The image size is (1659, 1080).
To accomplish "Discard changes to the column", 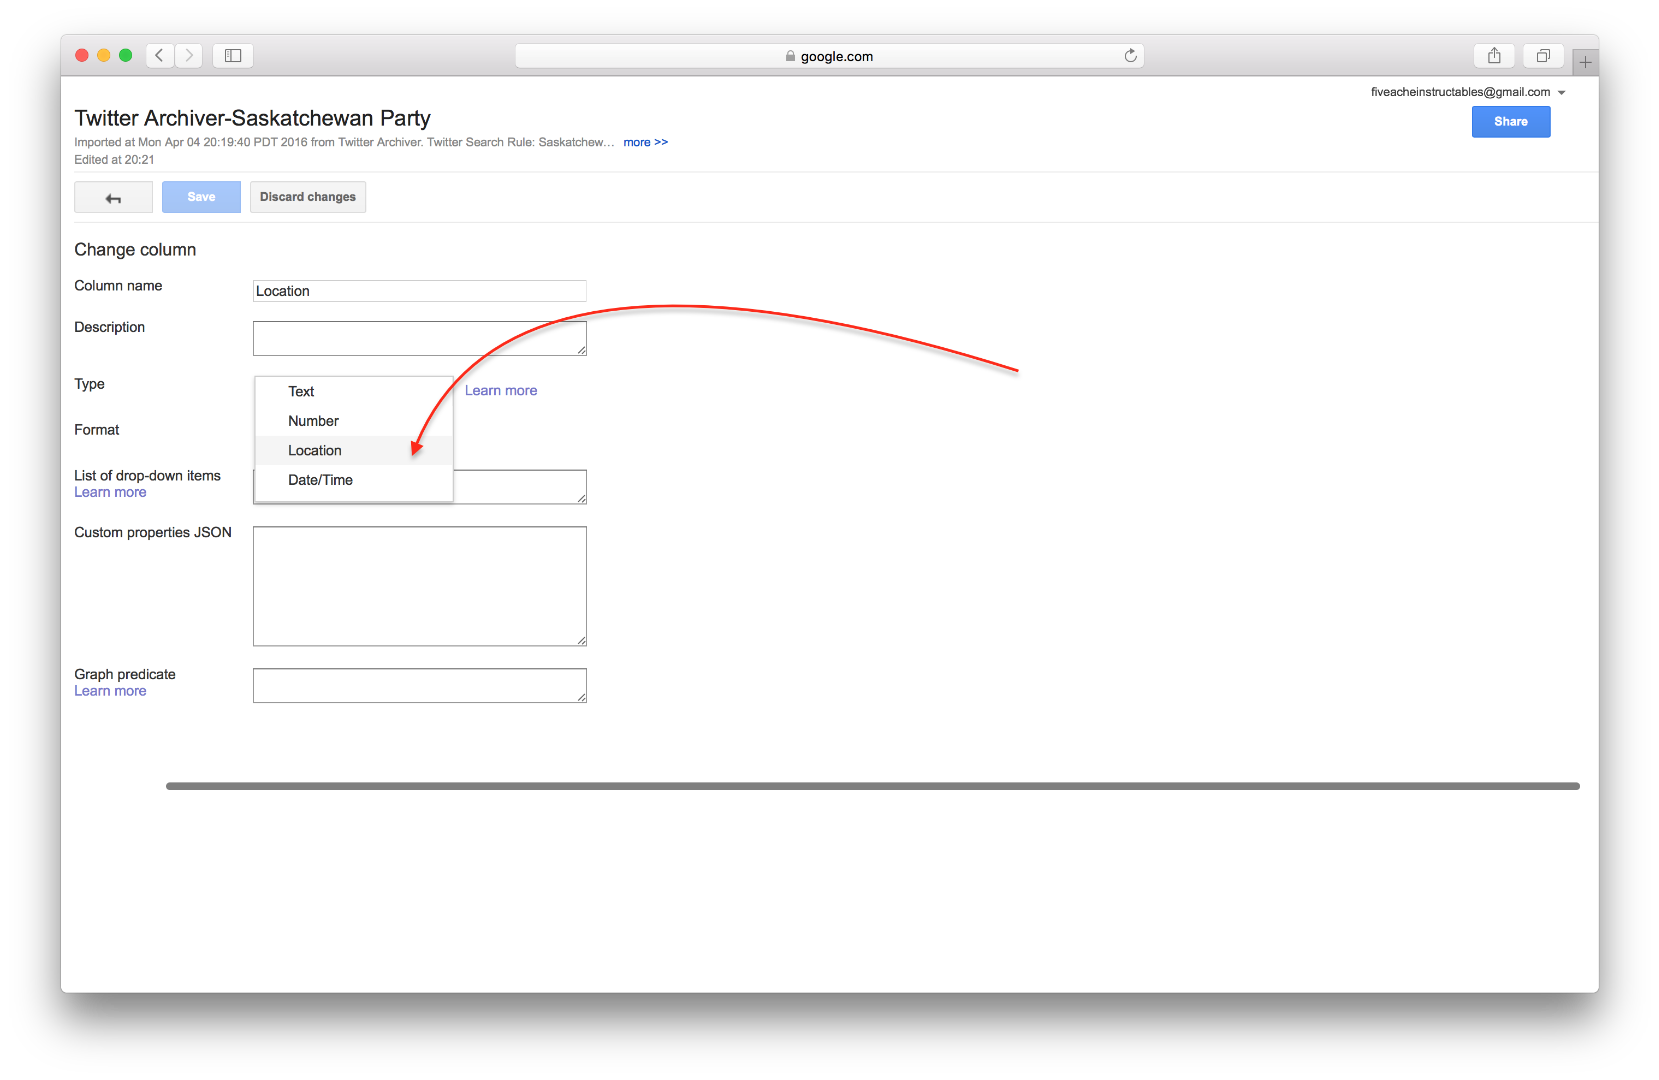I will (307, 196).
